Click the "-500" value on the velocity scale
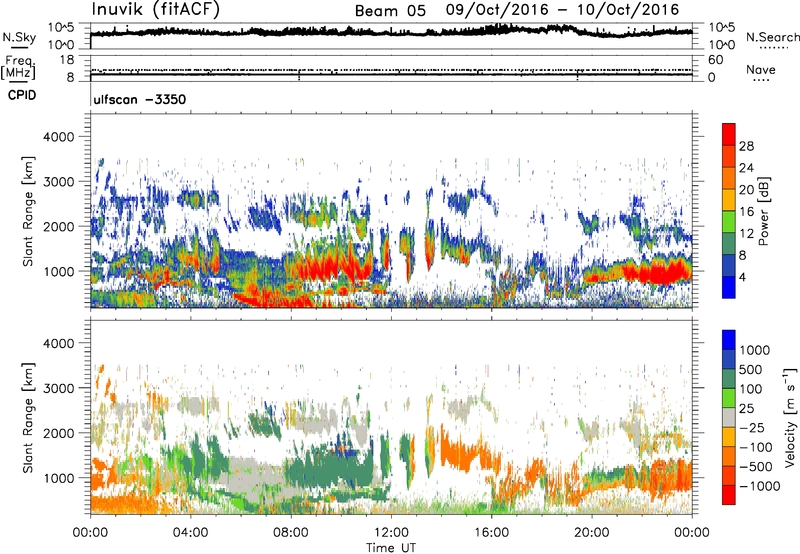This screenshot has width=800, height=554. pos(756,467)
